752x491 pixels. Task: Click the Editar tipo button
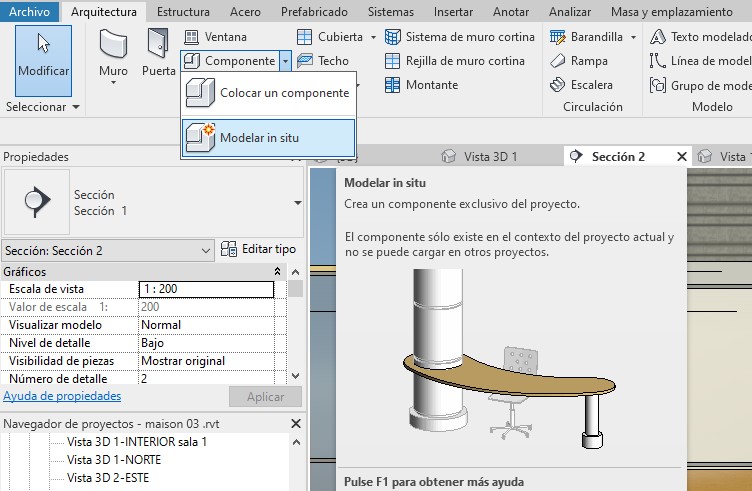coord(259,249)
